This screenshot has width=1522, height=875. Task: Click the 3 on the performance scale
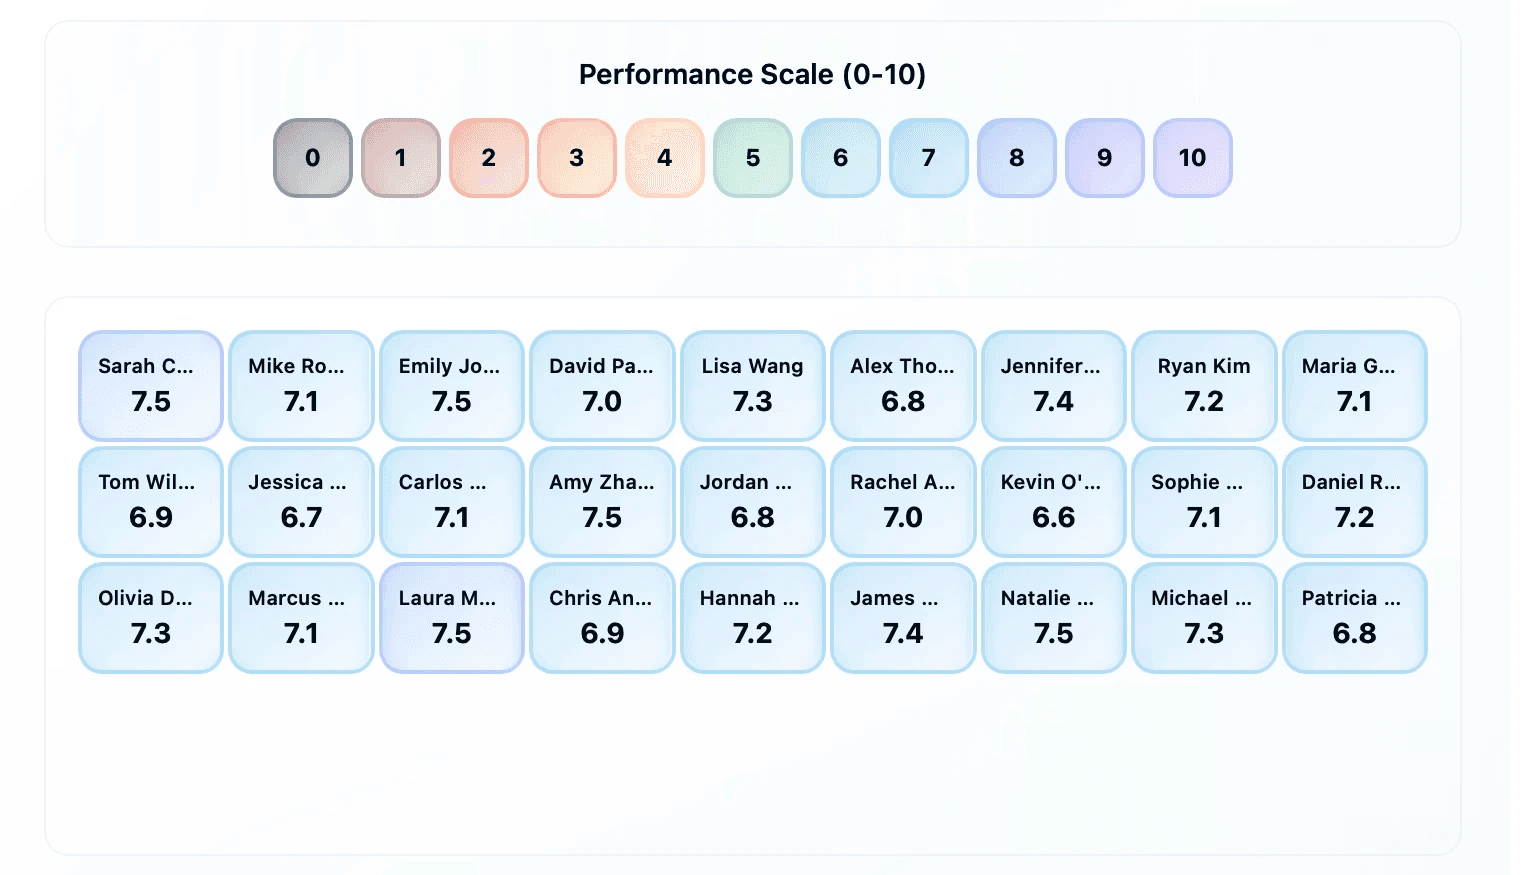(576, 157)
